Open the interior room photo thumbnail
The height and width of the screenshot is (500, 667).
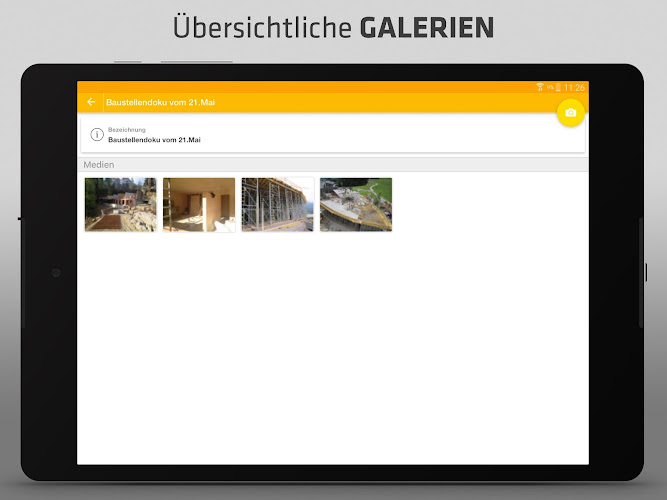point(199,205)
